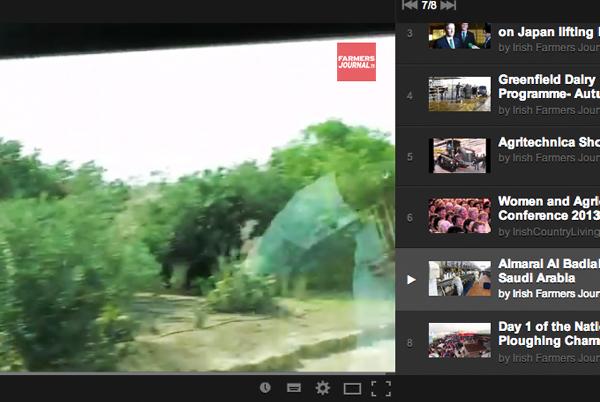Click the now-playing arrow indicator
This screenshot has height=402, width=600.
coord(411,279)
